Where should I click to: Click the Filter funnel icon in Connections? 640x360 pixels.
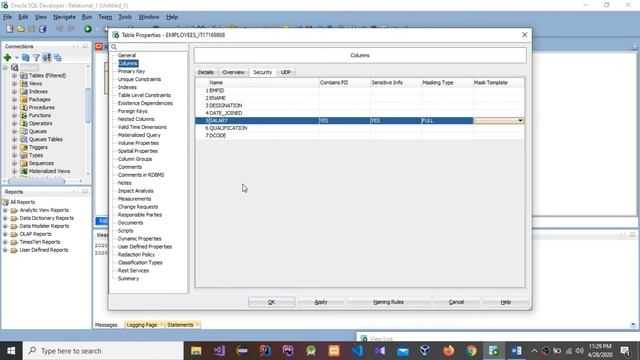point(36,58)
